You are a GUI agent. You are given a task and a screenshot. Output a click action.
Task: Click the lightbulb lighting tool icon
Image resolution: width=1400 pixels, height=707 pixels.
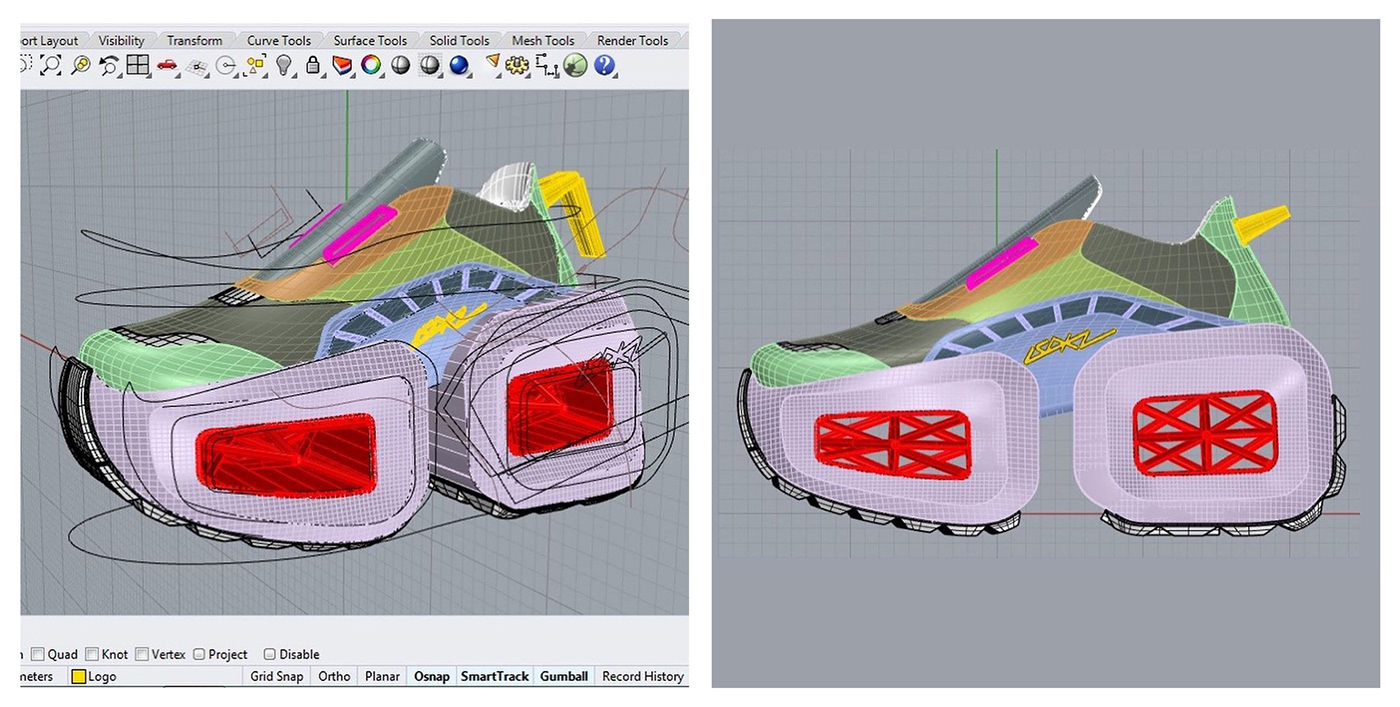coord(286,65)
